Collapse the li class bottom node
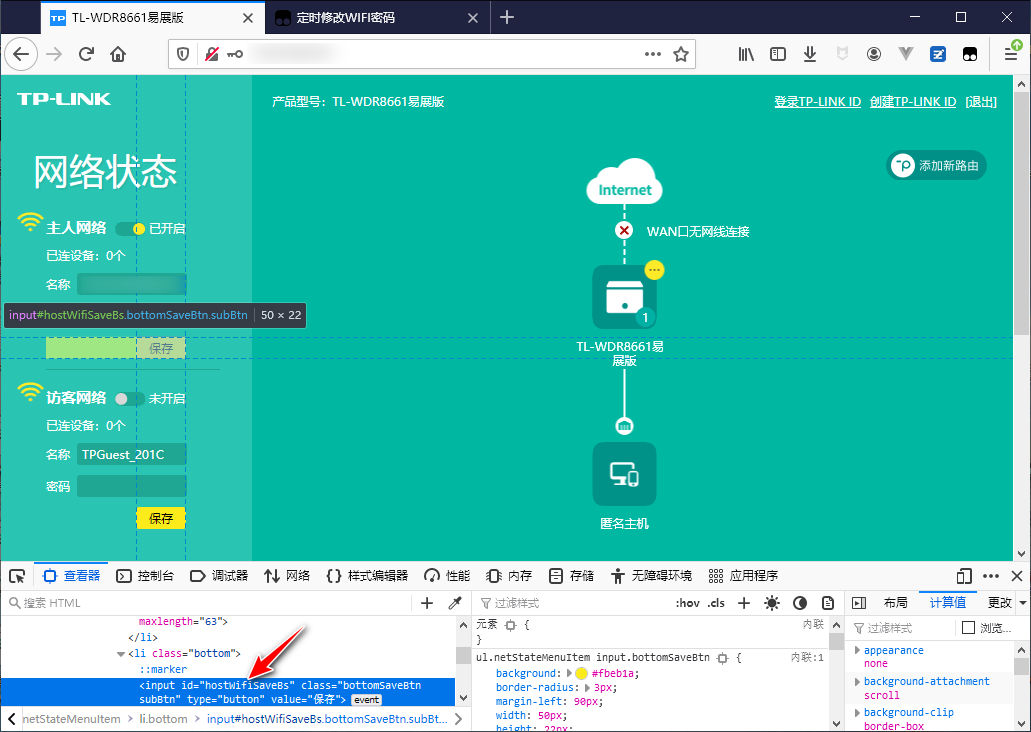The image size is (1031, 732). 121,654
